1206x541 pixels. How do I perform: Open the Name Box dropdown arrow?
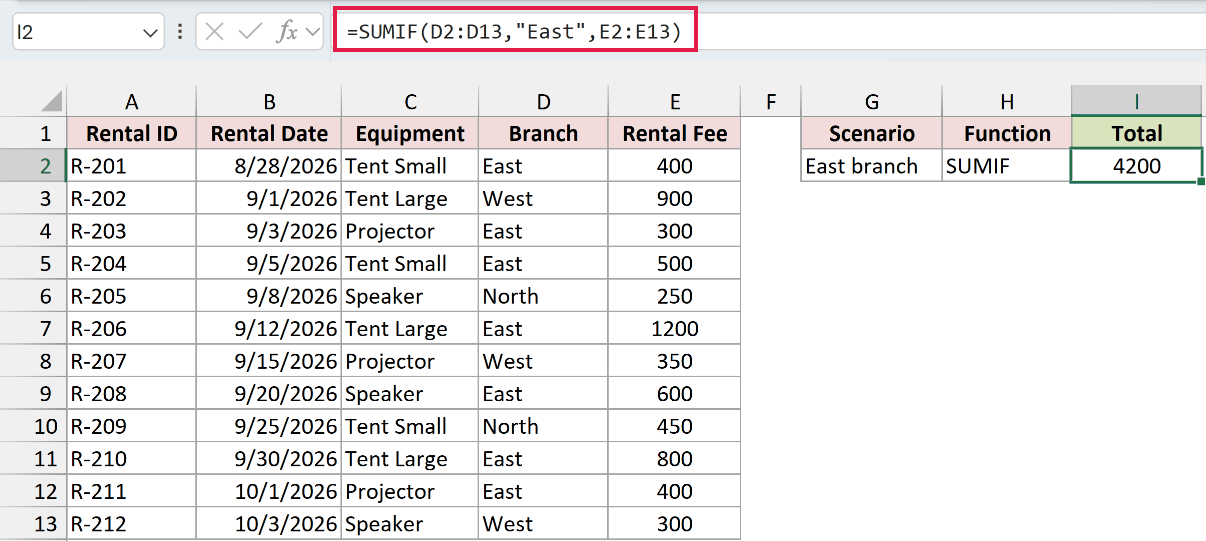tap(150, 32)
